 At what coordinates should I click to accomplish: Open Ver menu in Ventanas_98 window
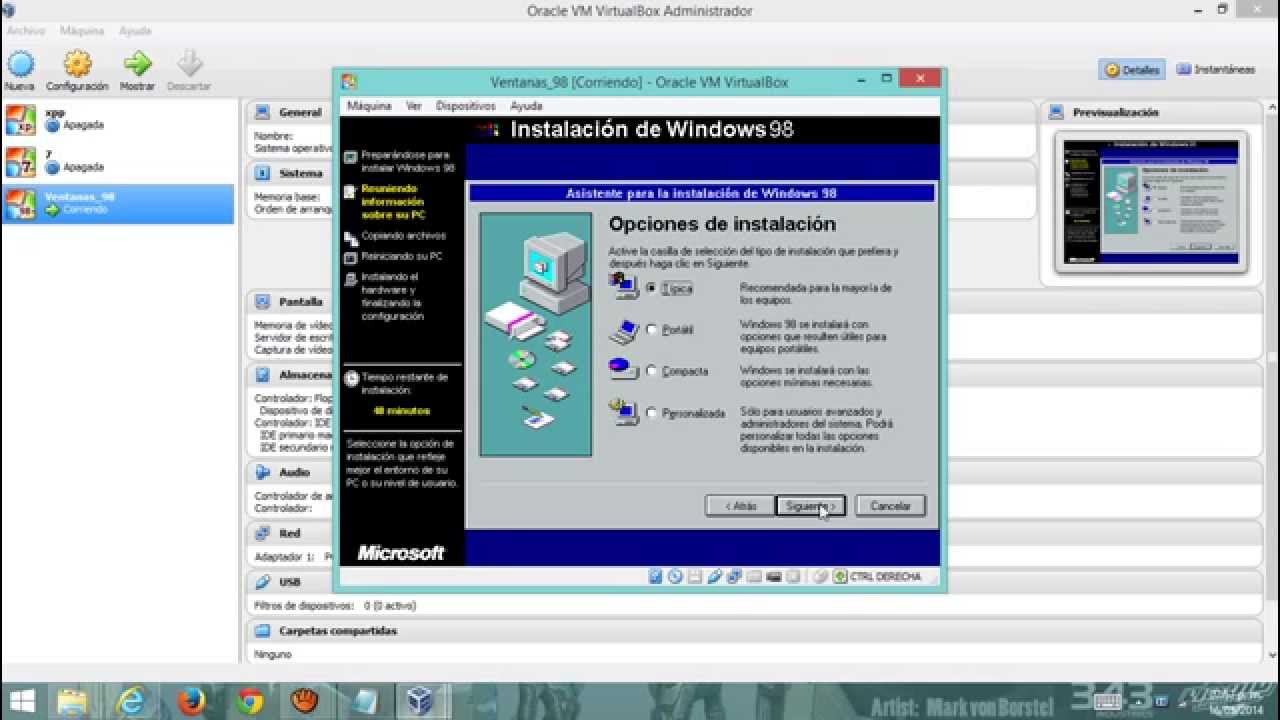coord(414,105)
